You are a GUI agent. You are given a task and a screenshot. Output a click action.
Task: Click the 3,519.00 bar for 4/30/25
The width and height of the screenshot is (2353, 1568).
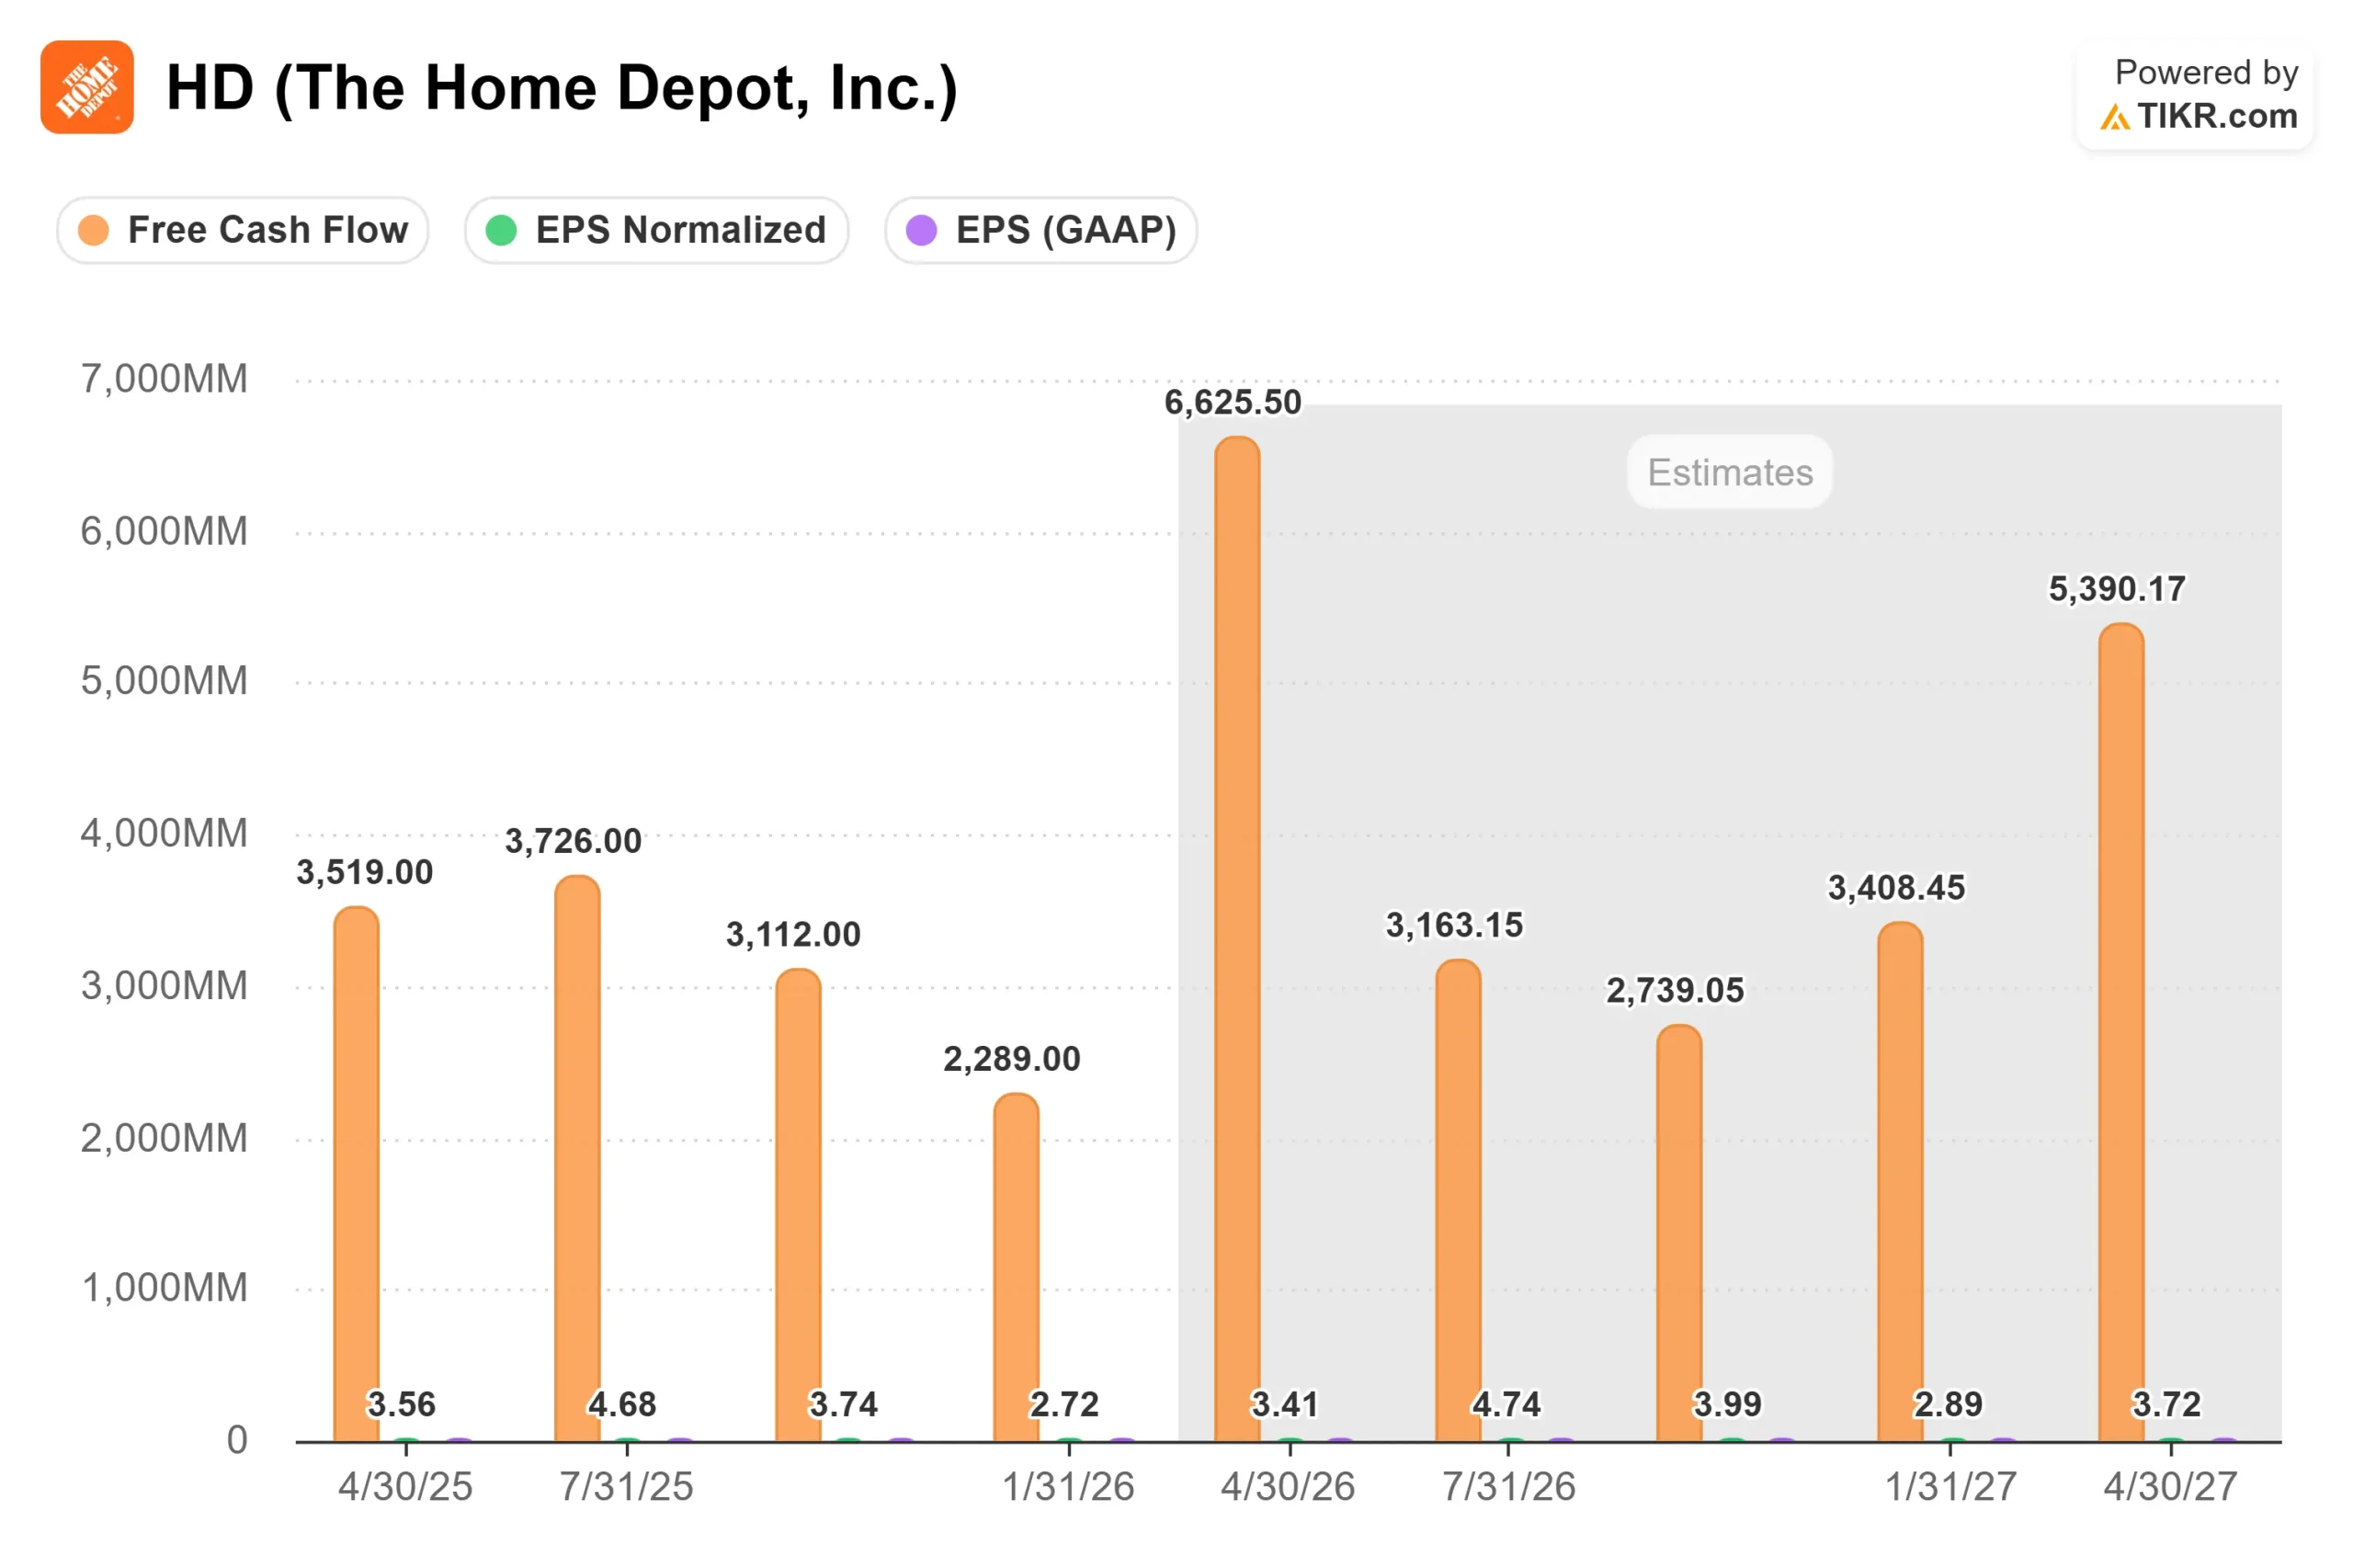pos(356,1174)
